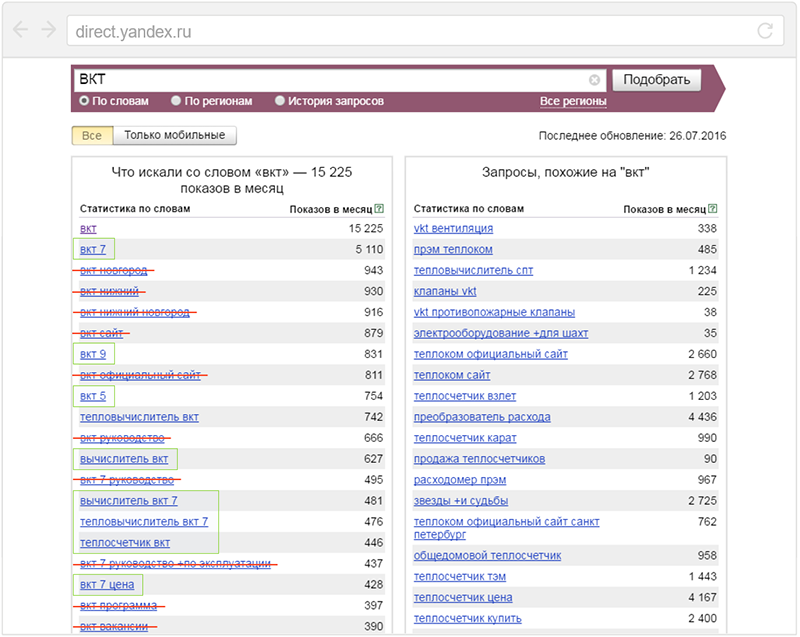Open 'вкт 7 руководство +по эксплуатации' link
Screen dimensions: 800x637
coord(176,564)
